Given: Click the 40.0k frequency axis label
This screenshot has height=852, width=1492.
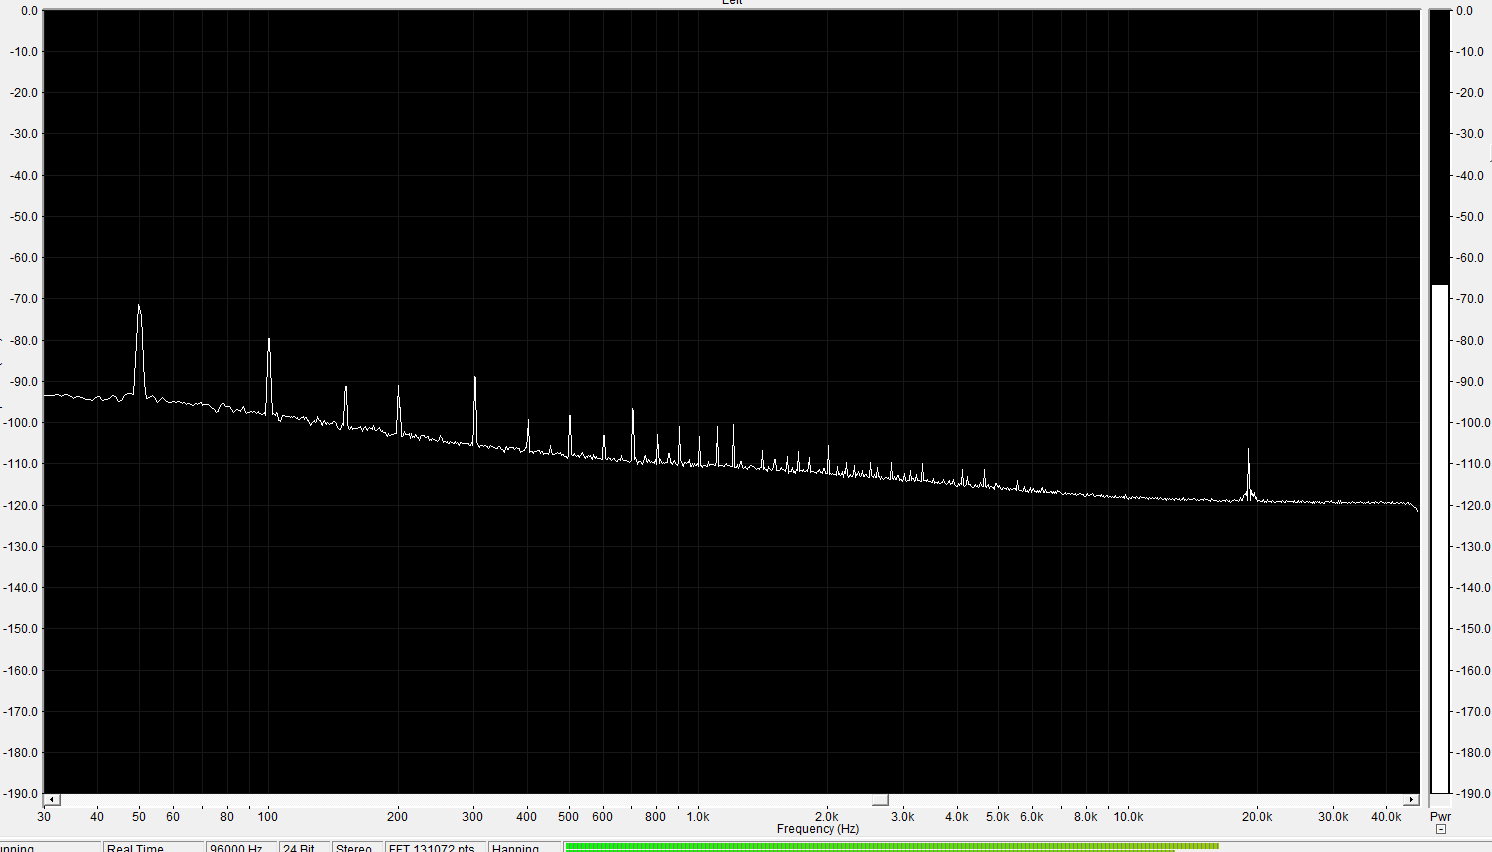Looking at the screenshot, I should coord(1386,817).
